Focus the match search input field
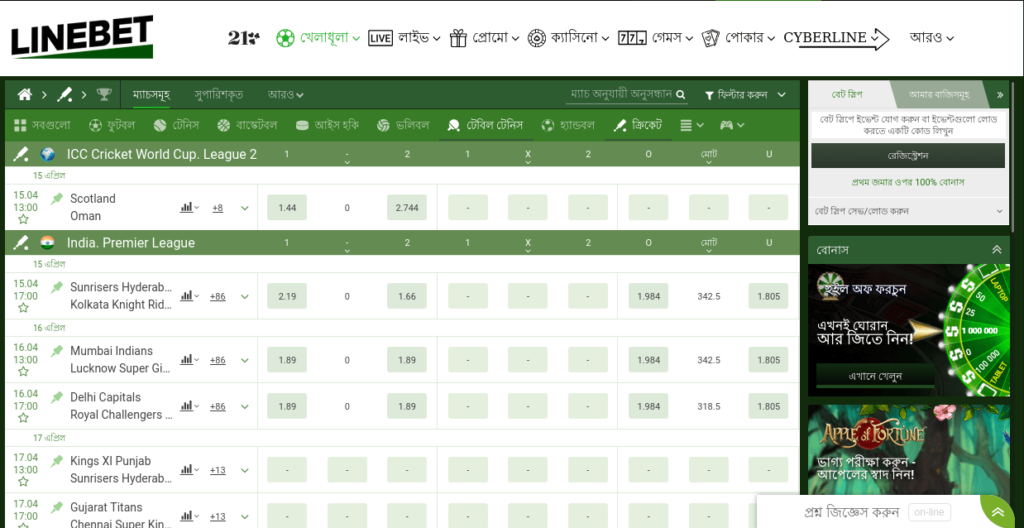This screenshot has width=1024, height=528. point(620,95)
